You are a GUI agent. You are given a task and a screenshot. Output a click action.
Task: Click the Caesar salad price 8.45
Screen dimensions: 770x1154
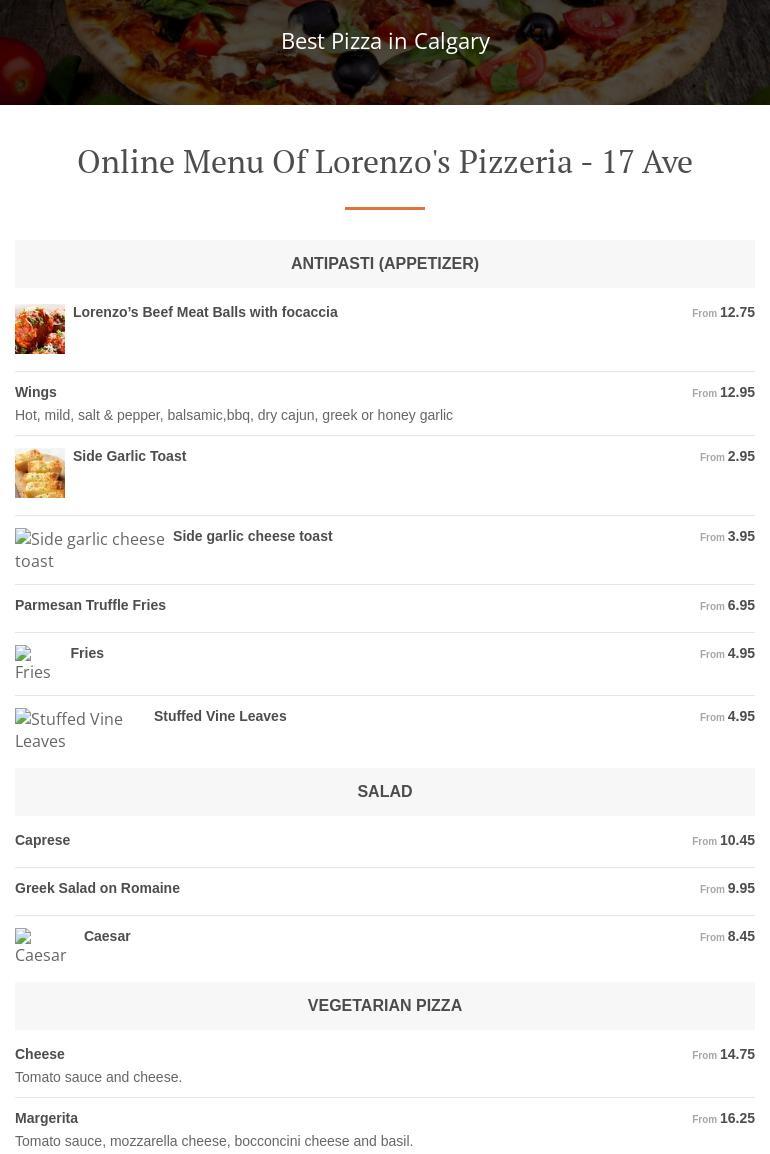[x=741, y=936]
